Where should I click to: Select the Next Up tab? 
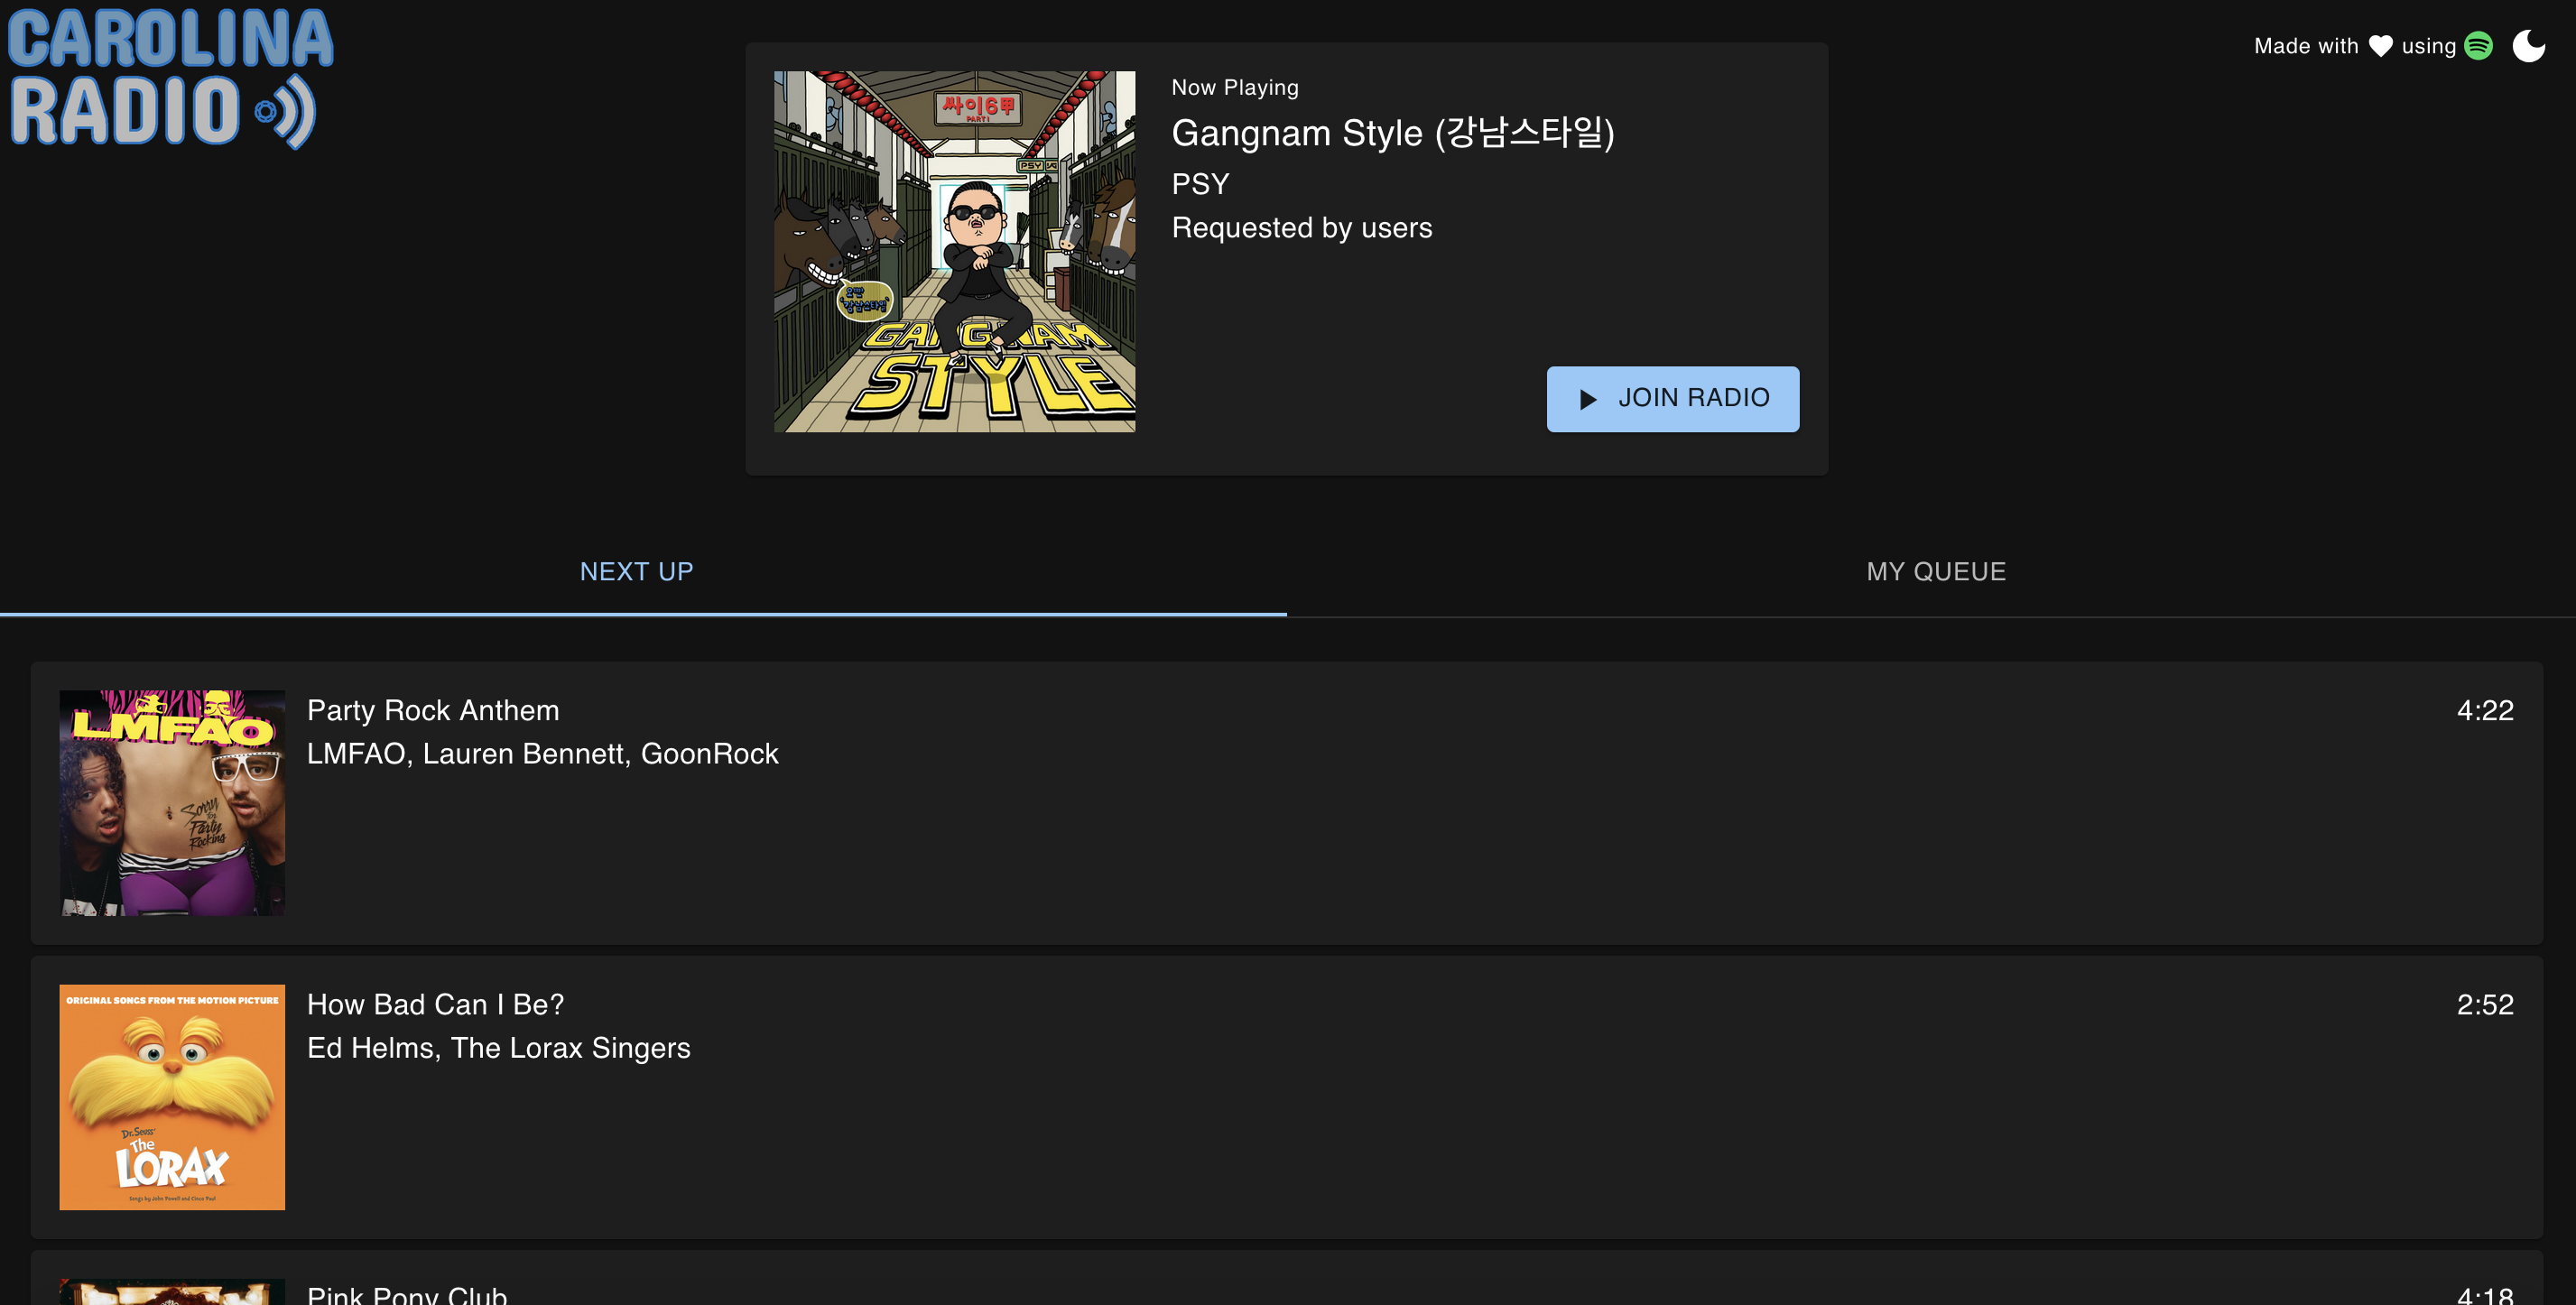point(636,571)
